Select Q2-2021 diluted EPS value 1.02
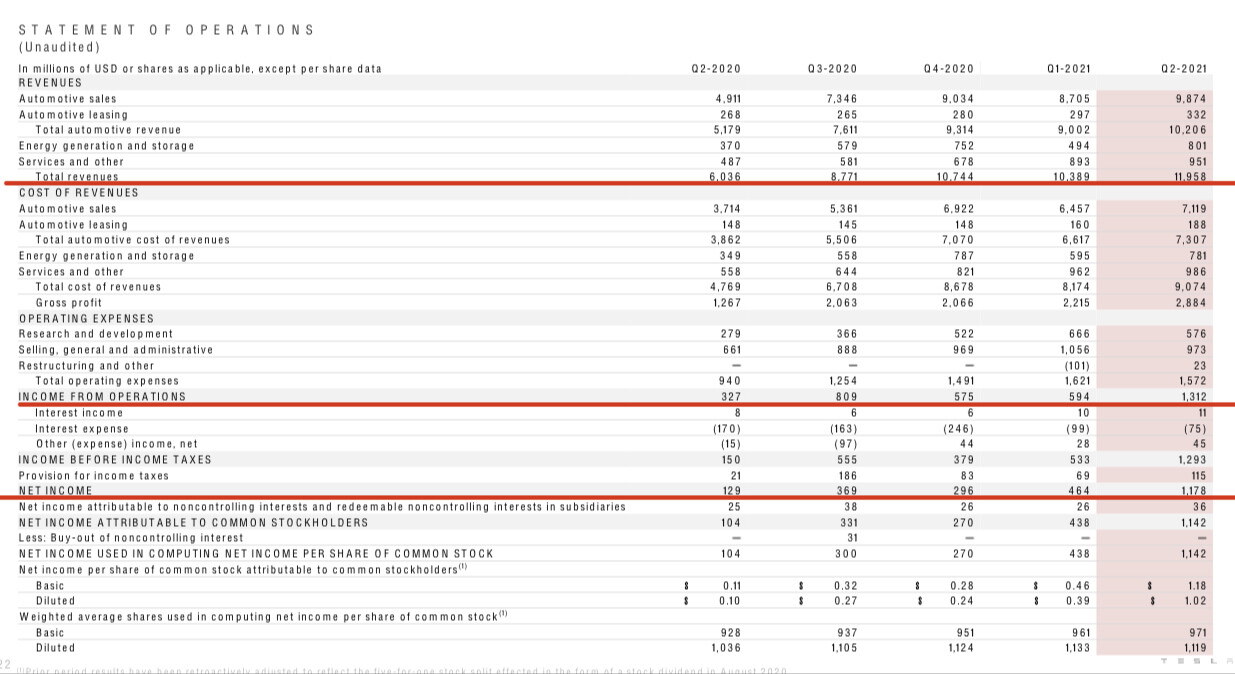 pyautogui.click(x=1197, y=600)
